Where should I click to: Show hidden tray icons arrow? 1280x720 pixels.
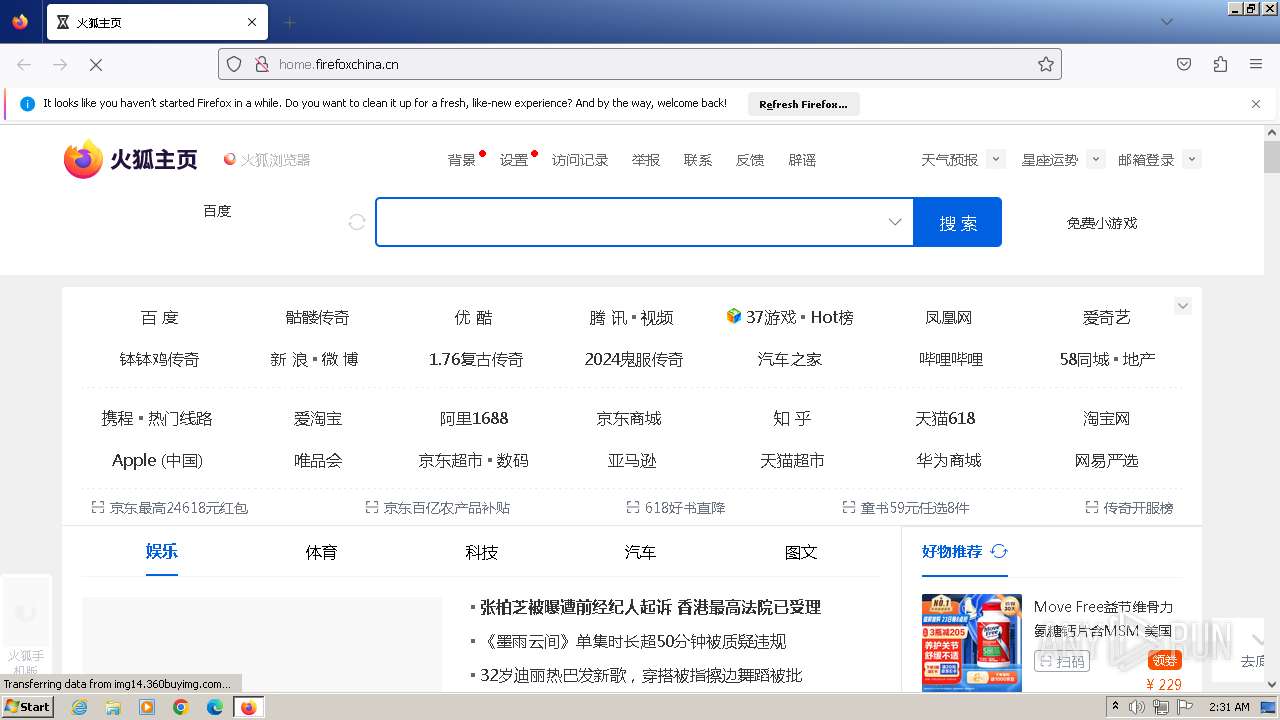(x=1115, y=706)
